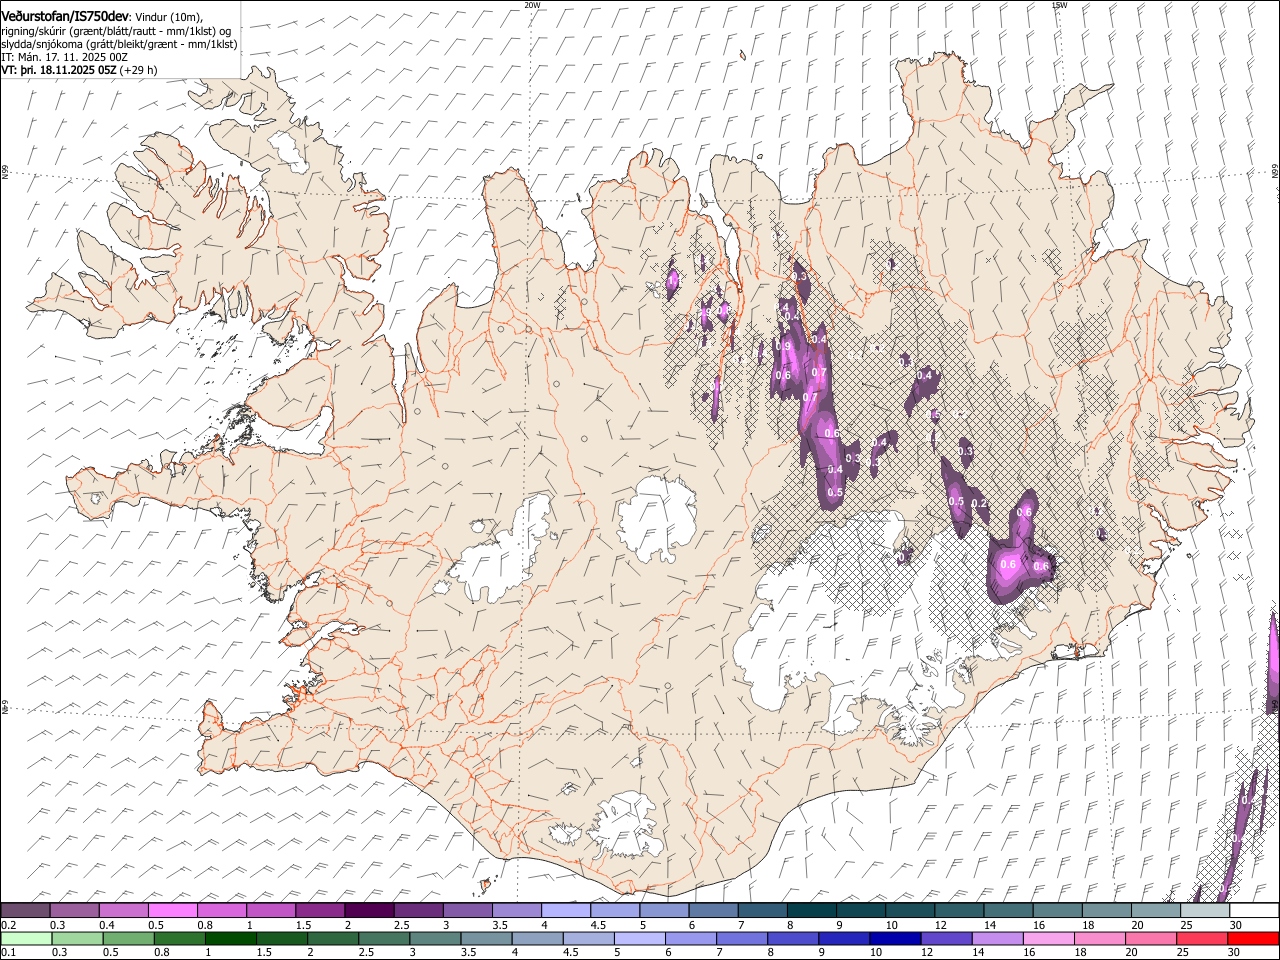Click light grey upper swatch between 25 and 30
The height and width of the screenshot is (960, 1280).
[1204, 911]
